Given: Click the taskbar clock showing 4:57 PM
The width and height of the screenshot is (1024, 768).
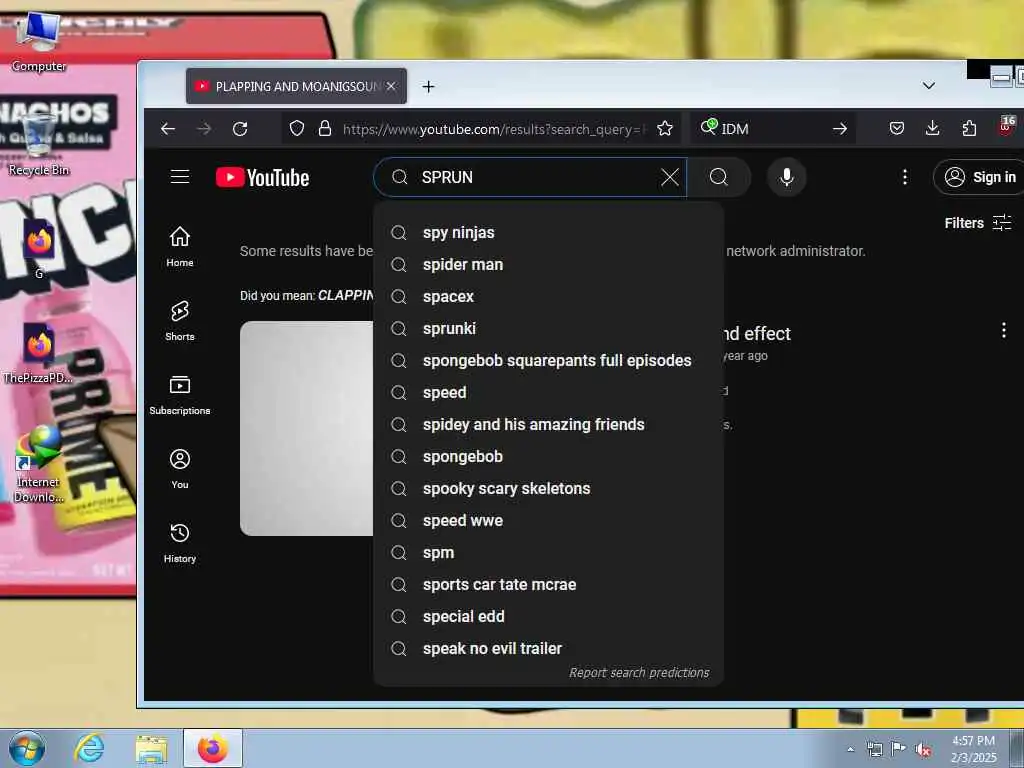Looking at the screenshot, I should point(974,749).
